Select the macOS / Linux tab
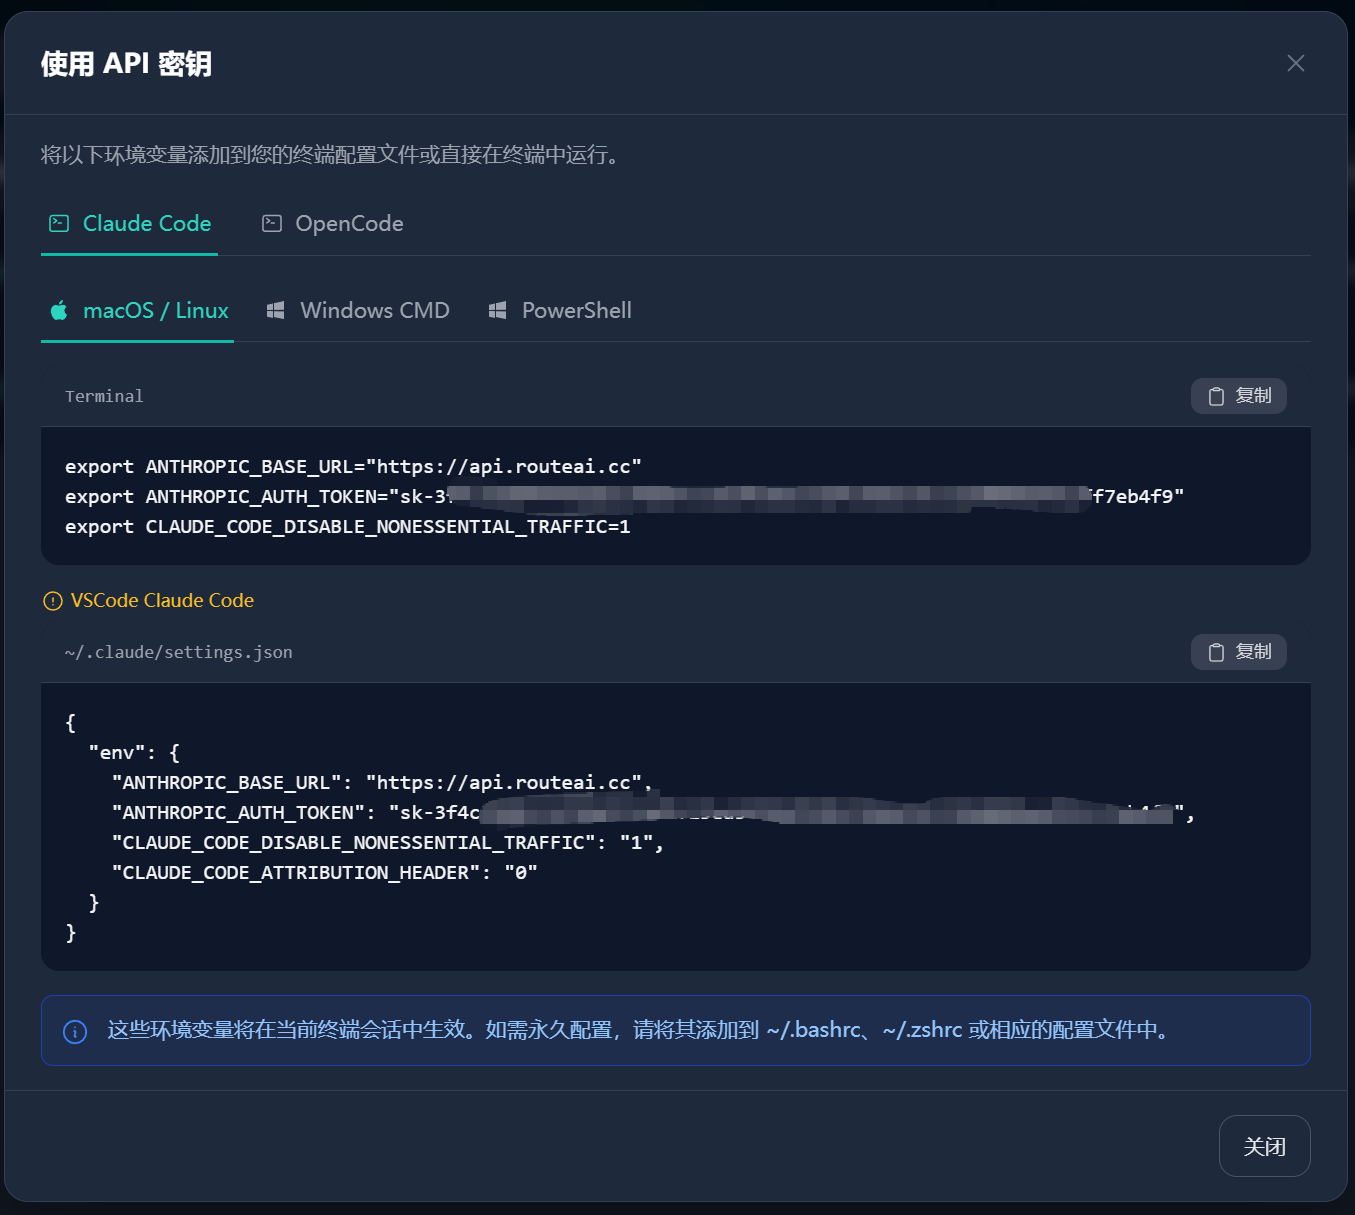 138,311
